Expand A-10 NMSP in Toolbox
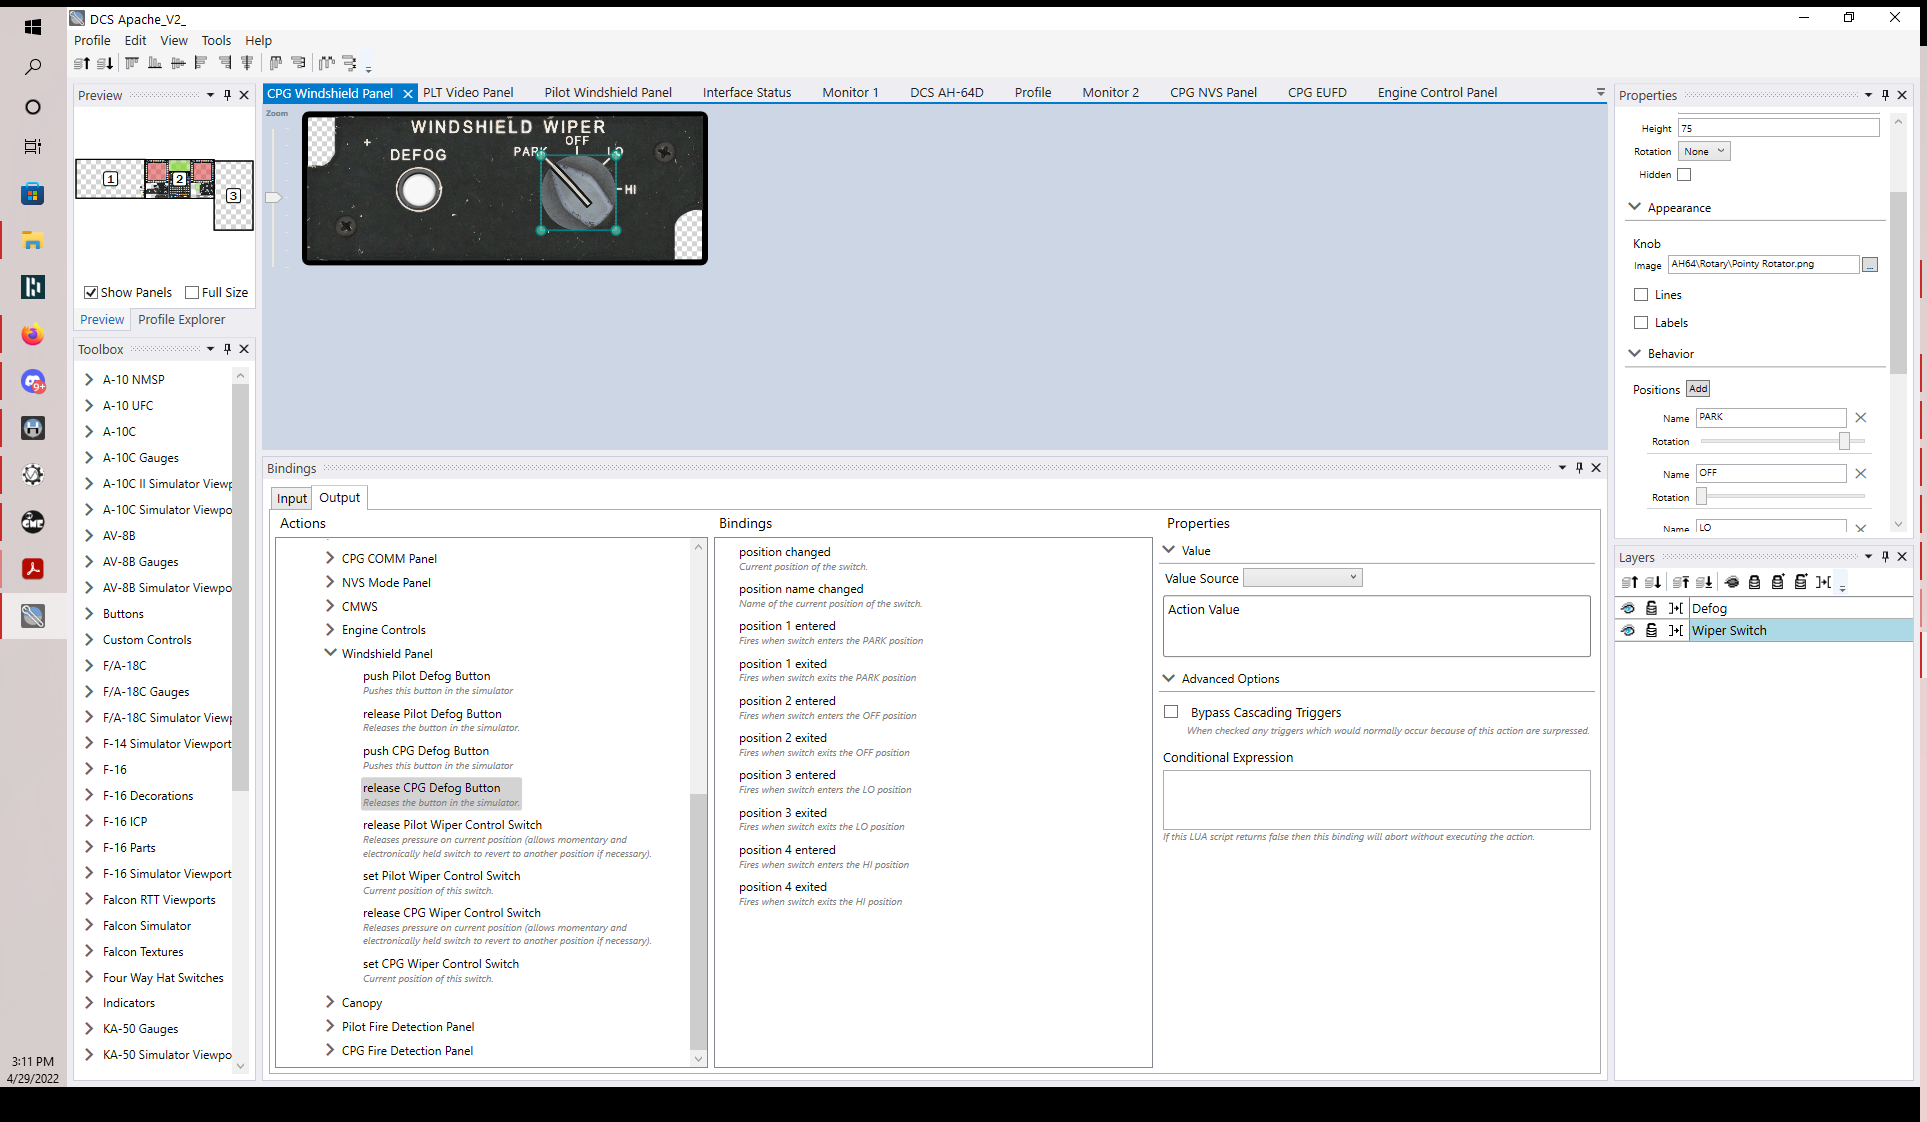Image resolution: width=1927 pixels, height=1122 pixels. 89,380
